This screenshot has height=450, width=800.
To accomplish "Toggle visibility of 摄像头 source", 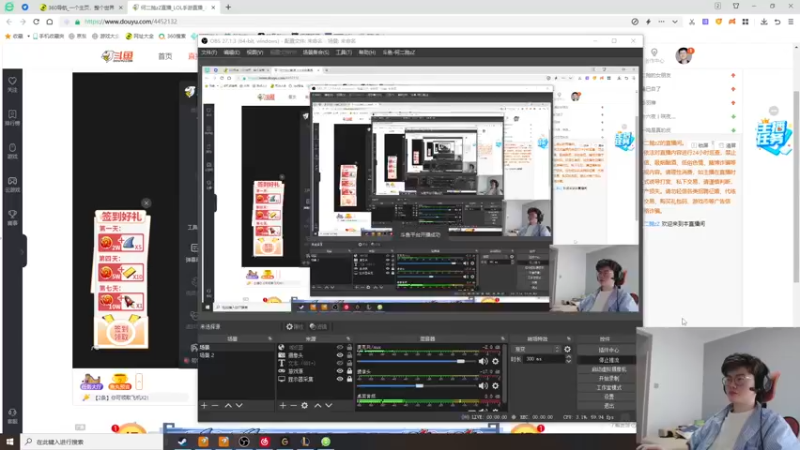I will pyautogui.click(x=340, y=355).
